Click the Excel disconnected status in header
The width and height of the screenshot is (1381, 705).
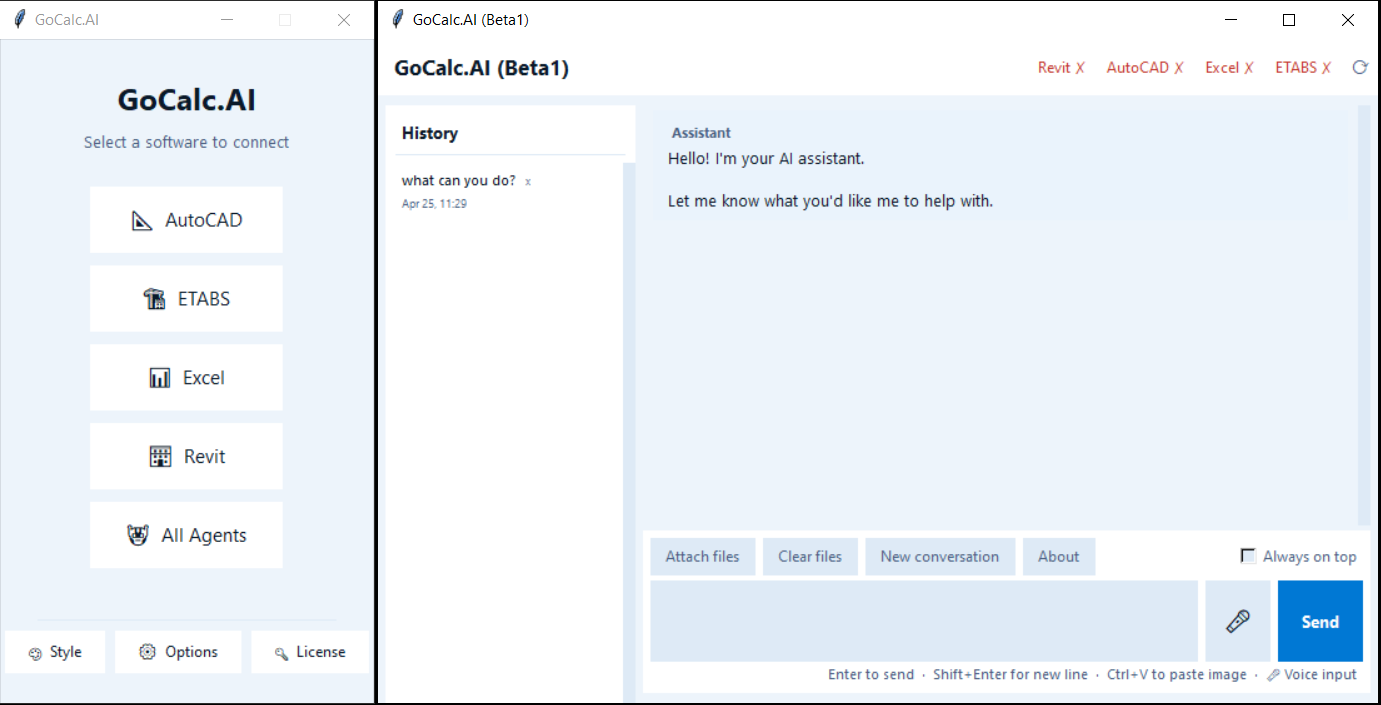tap(1229, 68)
